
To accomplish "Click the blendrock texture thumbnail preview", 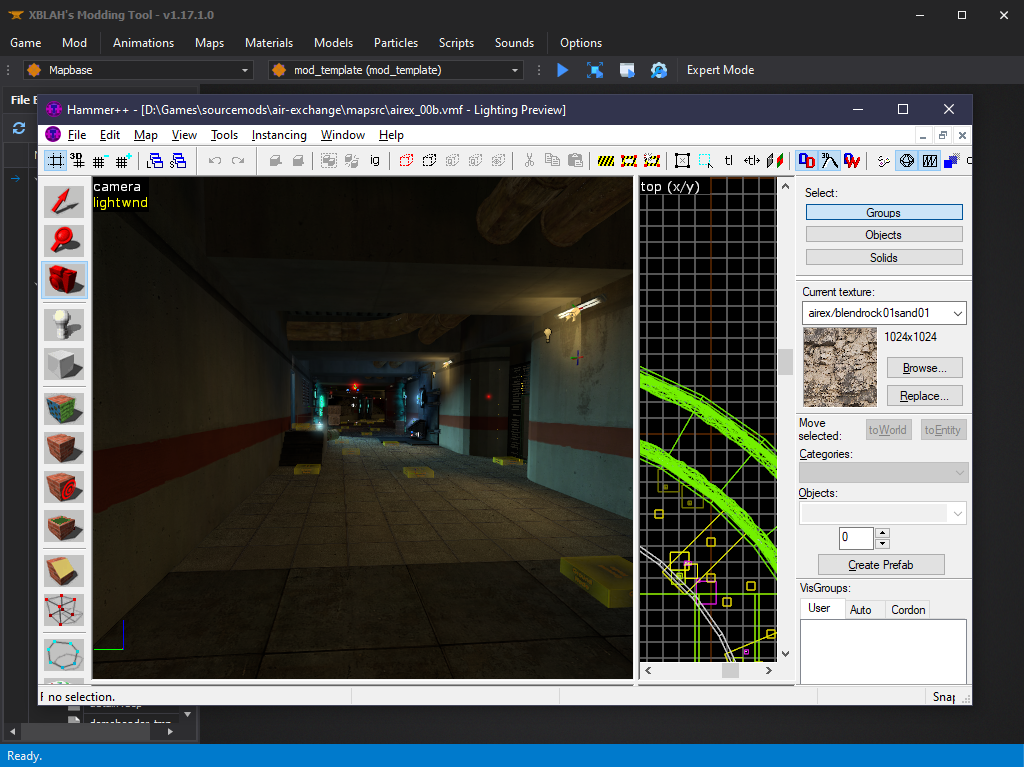I will pyautogui.click(x=839, y=367).
